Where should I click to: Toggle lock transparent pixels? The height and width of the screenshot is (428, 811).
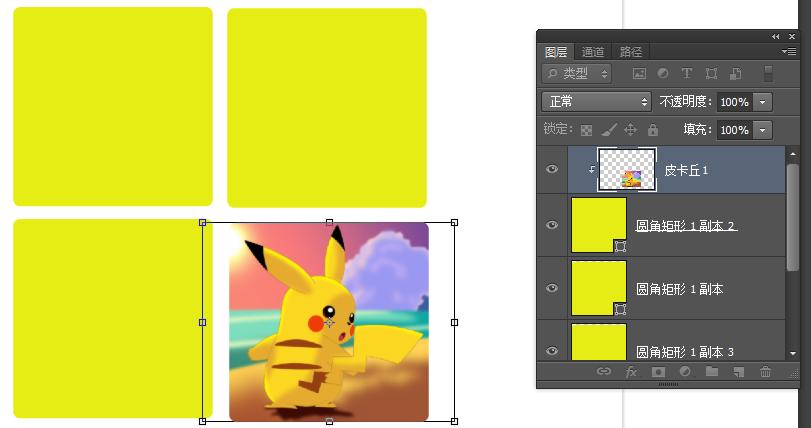click(x=586, y=130)
